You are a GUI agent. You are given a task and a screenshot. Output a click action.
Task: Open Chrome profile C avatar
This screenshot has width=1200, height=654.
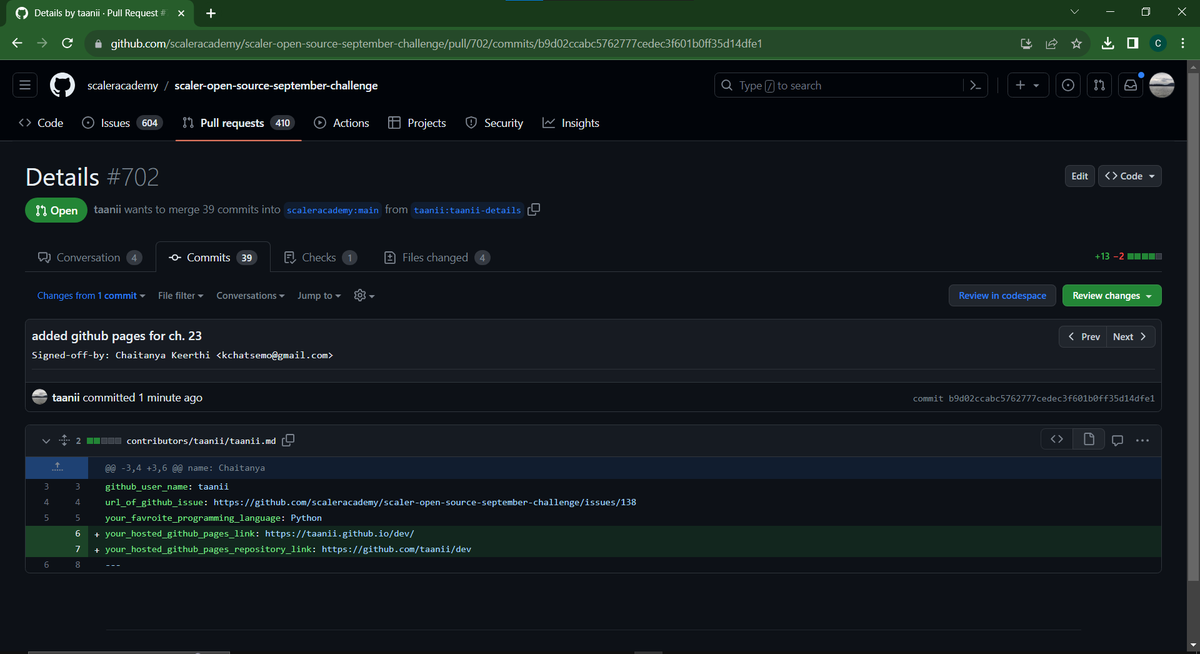[x=1157, y=44]
